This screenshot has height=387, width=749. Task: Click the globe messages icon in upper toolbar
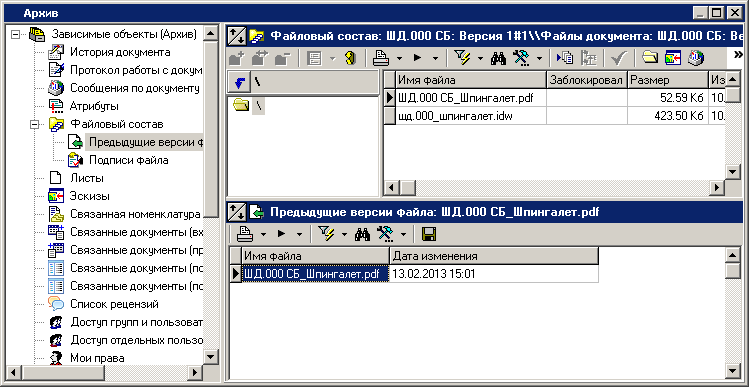(695, 58)
